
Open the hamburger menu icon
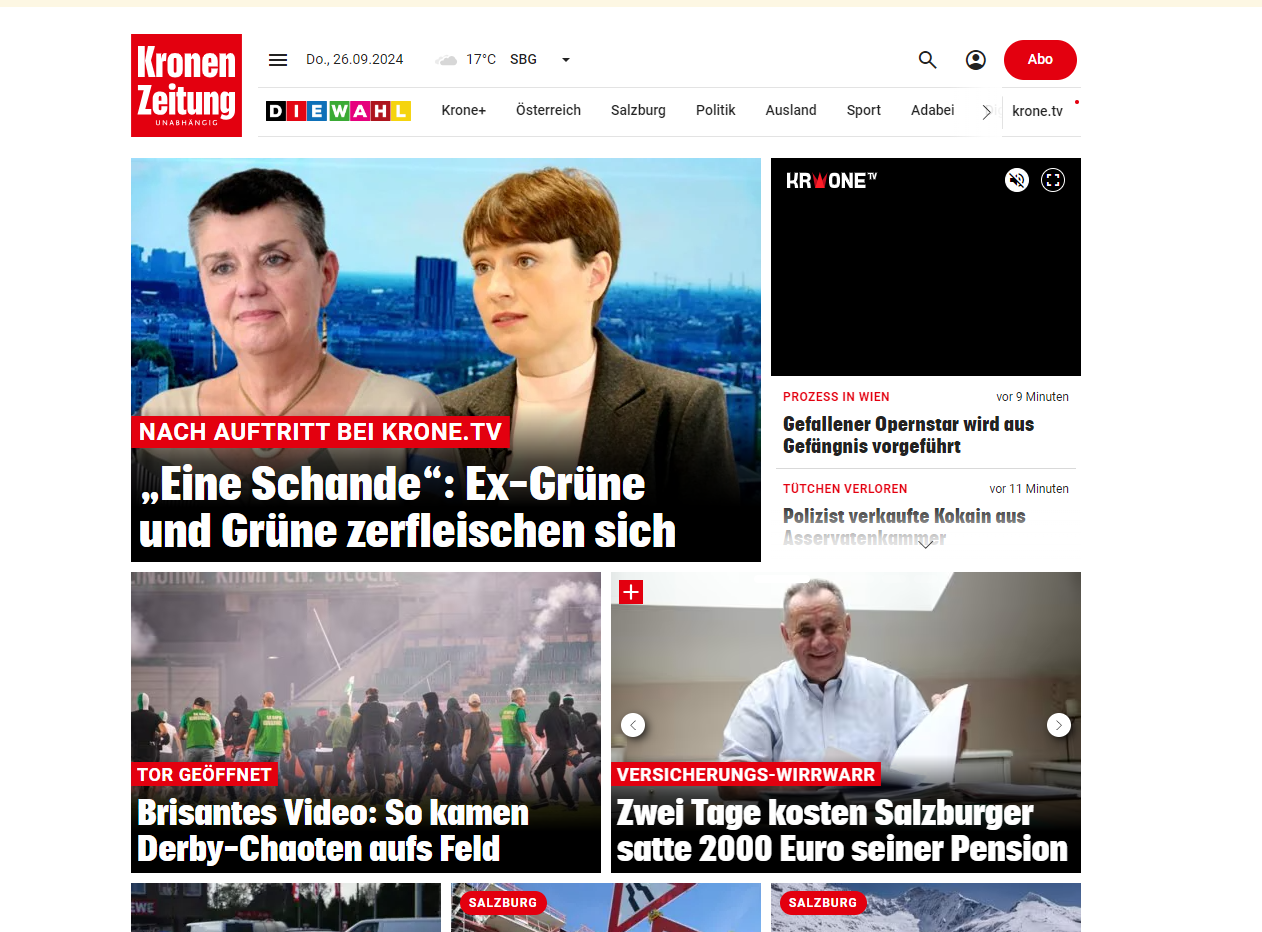coord(278,60)
